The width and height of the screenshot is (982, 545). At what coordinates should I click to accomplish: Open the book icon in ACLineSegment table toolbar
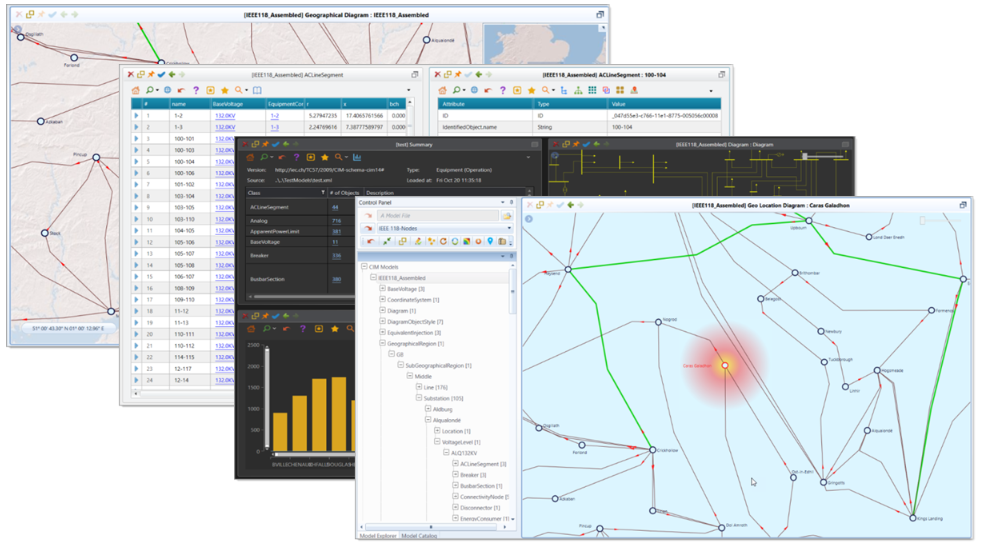click(x=257, y=90)
